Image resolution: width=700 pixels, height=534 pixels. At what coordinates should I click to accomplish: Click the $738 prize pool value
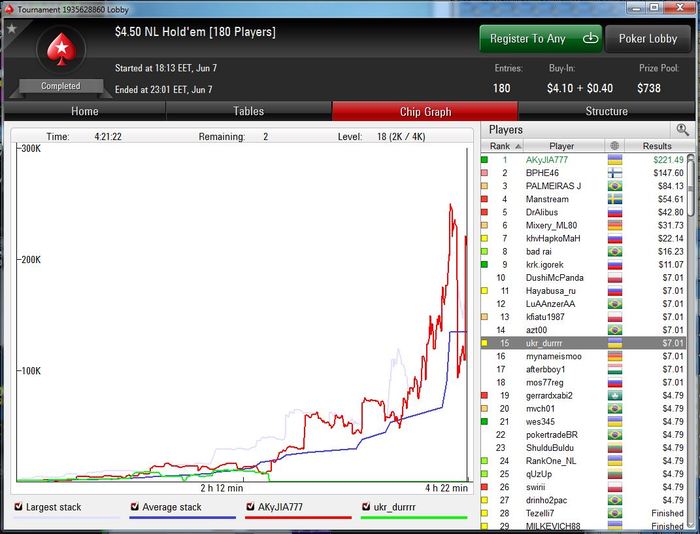pyautogui.click(x=649, y=88)
